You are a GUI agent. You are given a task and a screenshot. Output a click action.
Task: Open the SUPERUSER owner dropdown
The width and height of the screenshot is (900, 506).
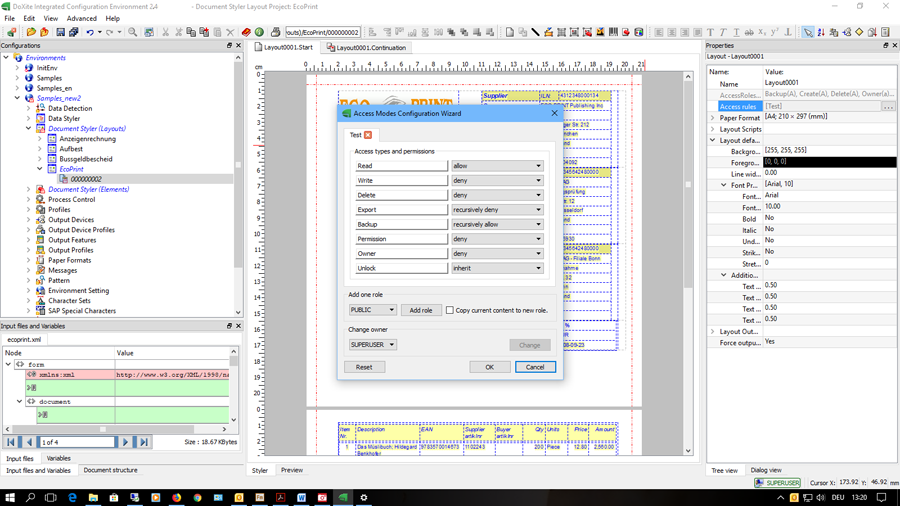click(x=372, y=344)
